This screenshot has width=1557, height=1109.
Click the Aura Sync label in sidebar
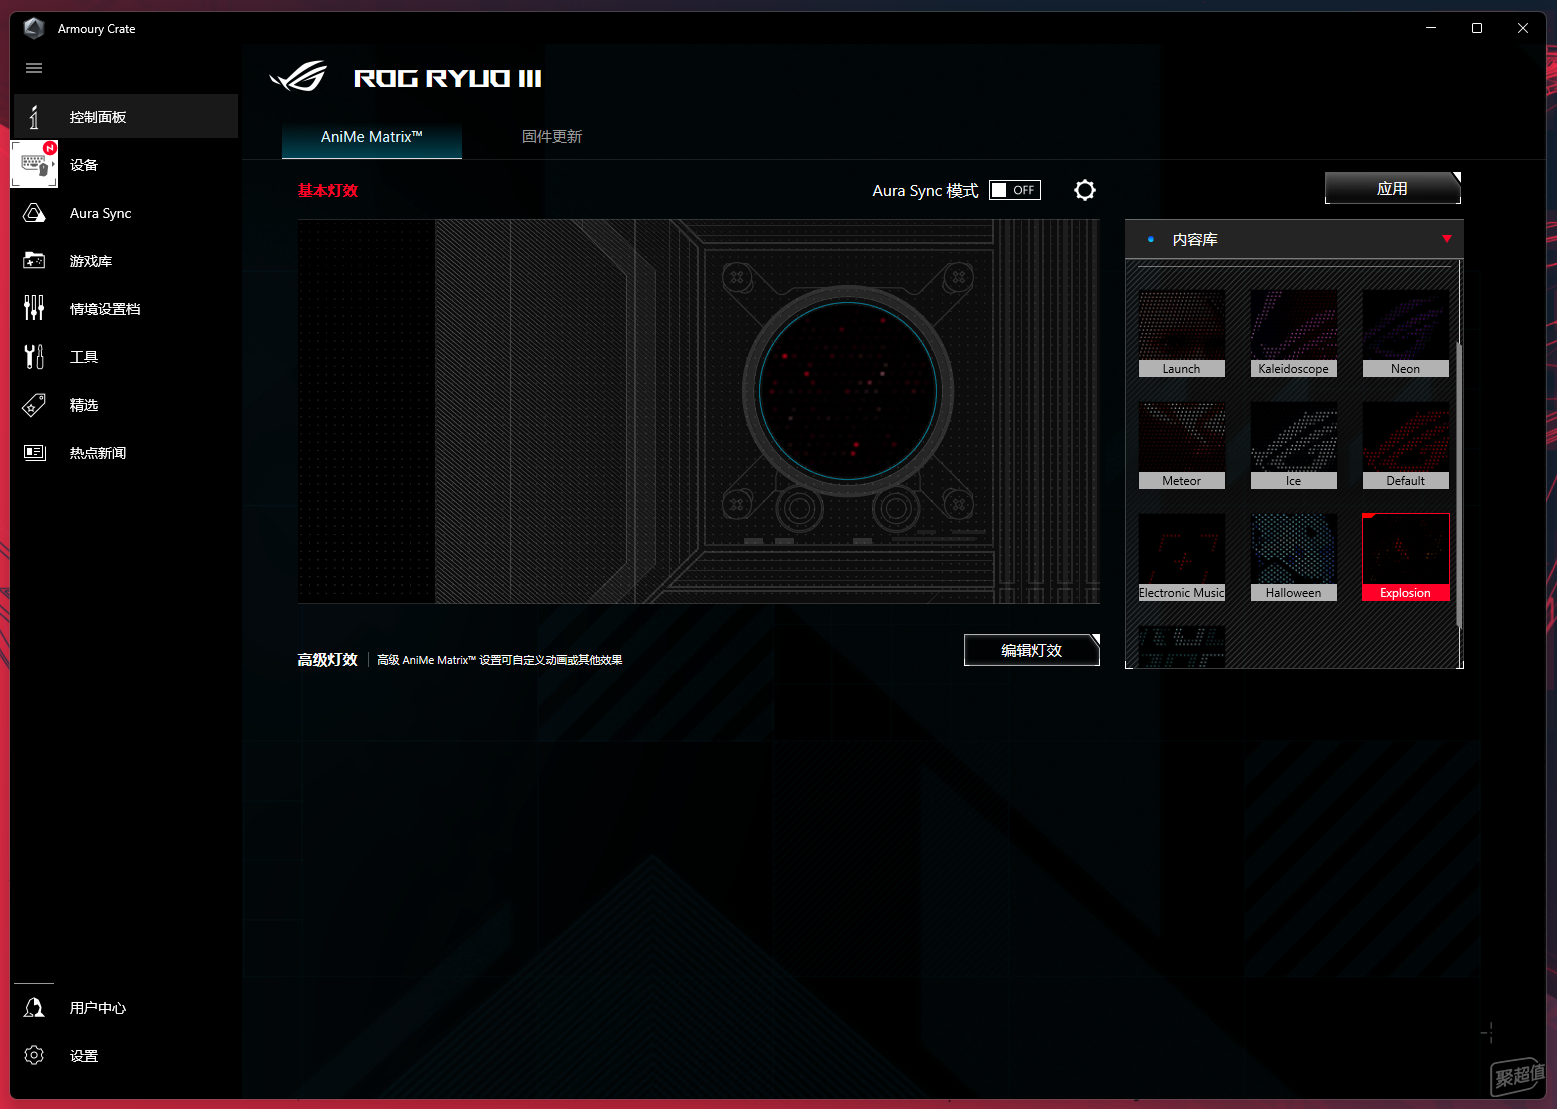tap(101, 213)
